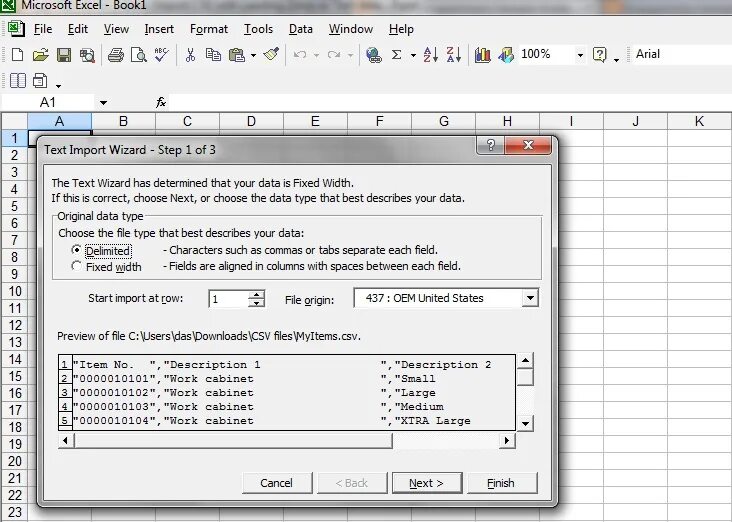
Task: Decrease the start import row spinner
Action: [x=256, y=303]
